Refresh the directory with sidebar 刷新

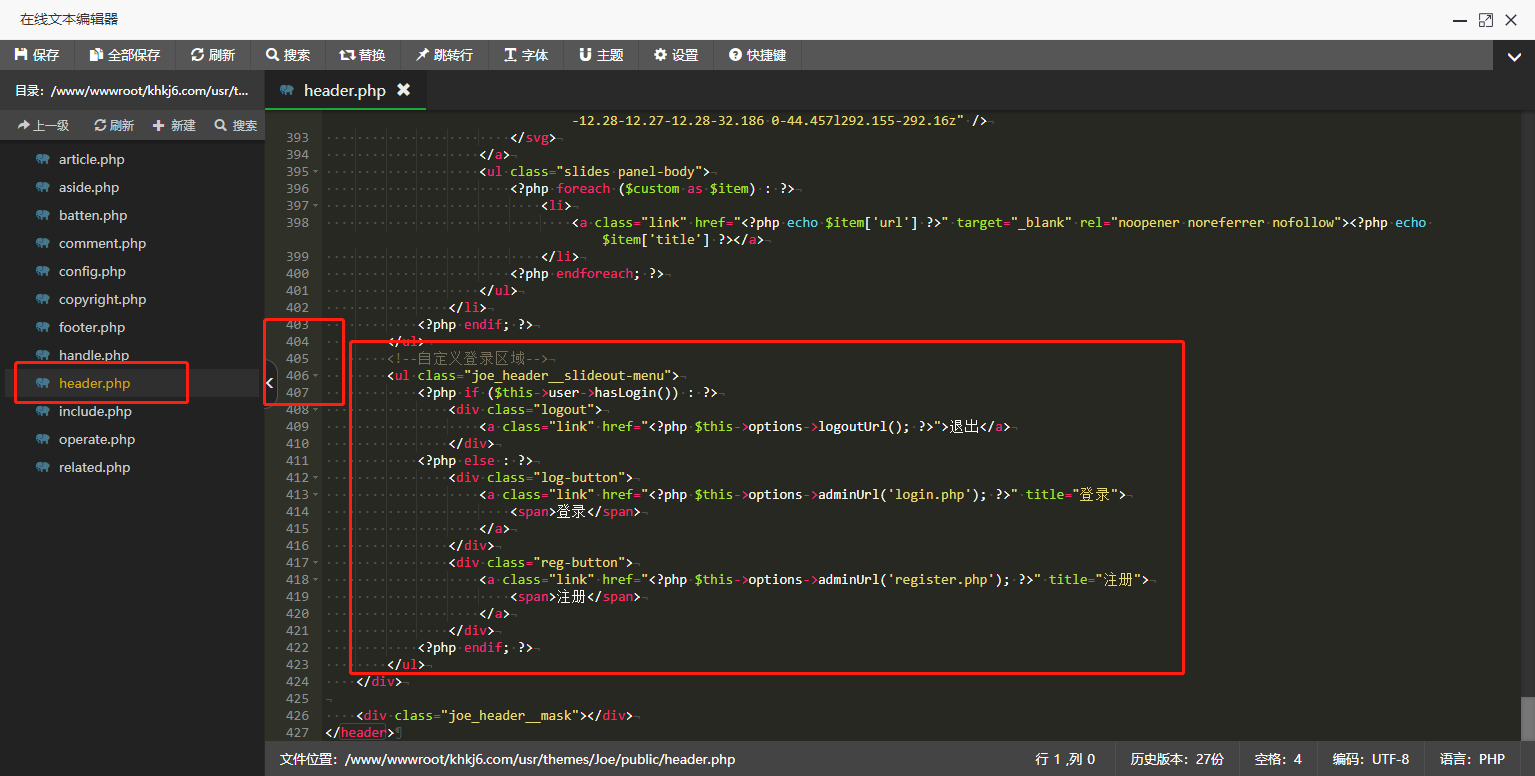click(x=114, y=125)
